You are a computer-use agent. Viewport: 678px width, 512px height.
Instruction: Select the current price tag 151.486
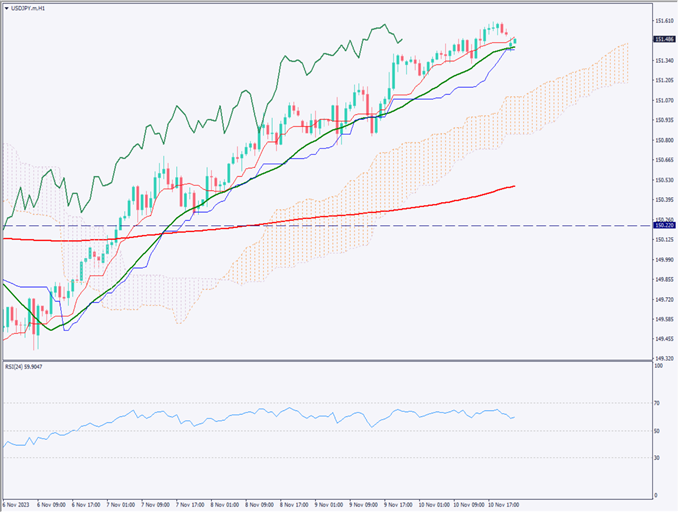point(662,39)
